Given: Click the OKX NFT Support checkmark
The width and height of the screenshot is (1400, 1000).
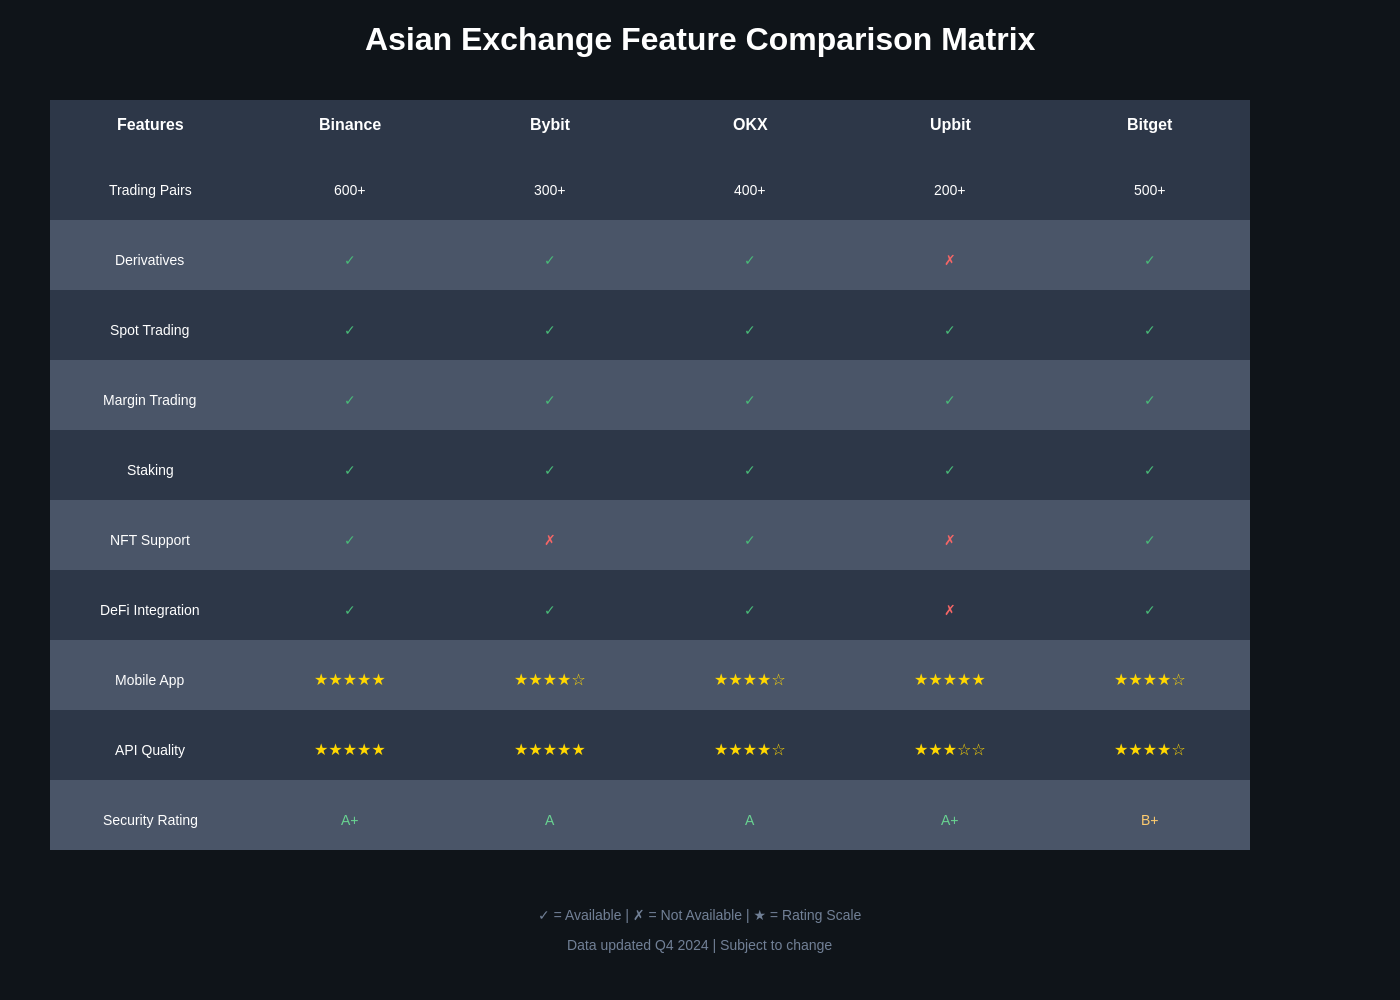Looking at the screenshot, I should click(750, 540).
